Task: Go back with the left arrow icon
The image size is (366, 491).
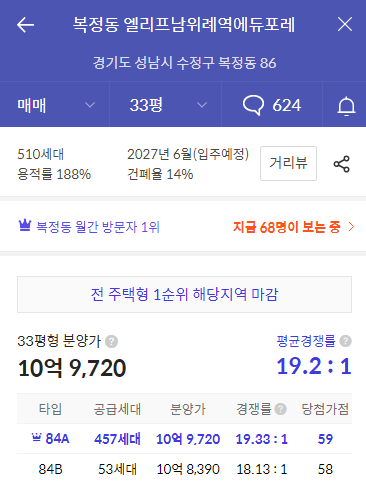Action: 25,25
